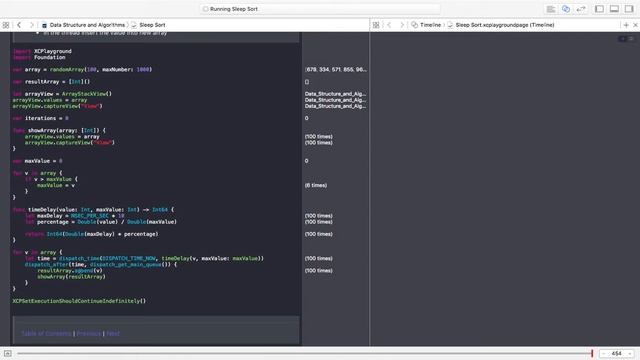Click (100 times) result beside the return line
640x360 pixels.
(x=319, y=234)
